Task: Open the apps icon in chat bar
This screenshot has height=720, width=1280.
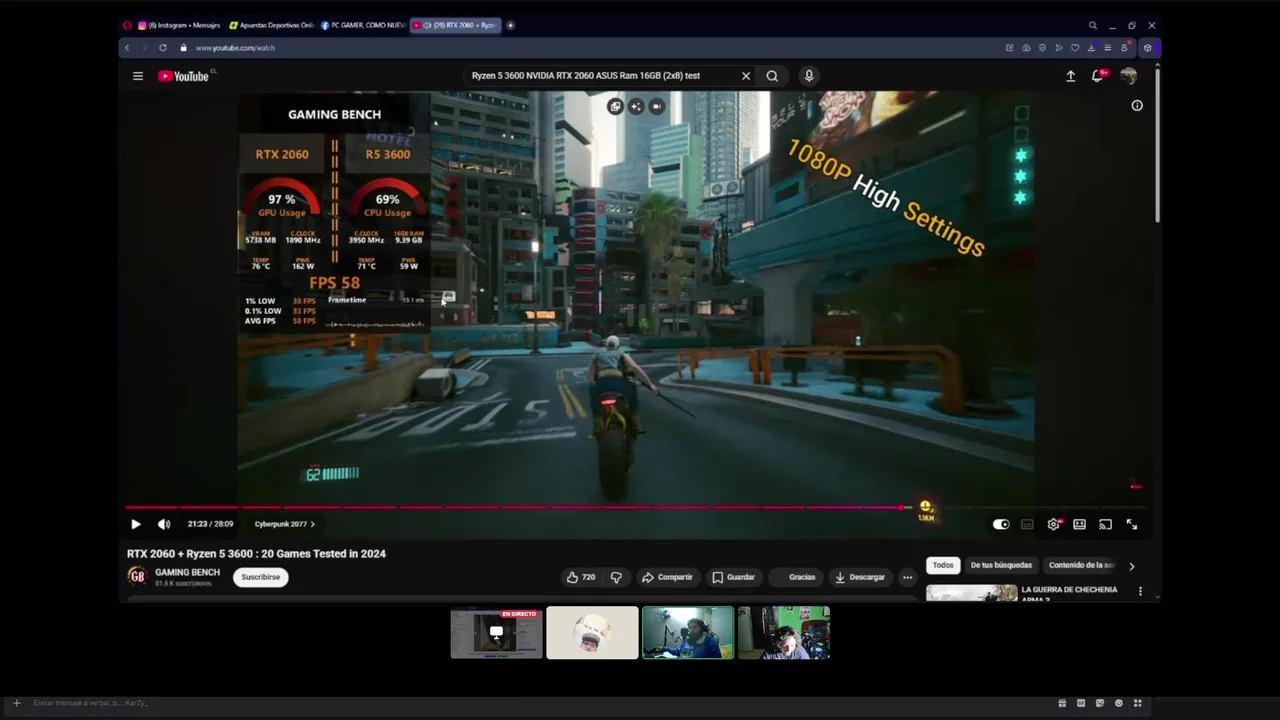Action: (1137, 703)
